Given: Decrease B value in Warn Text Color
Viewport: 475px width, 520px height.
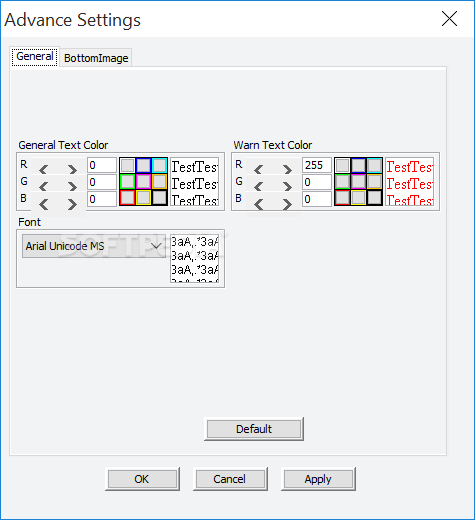Looking at the screenshot, I should pos(259,204).
